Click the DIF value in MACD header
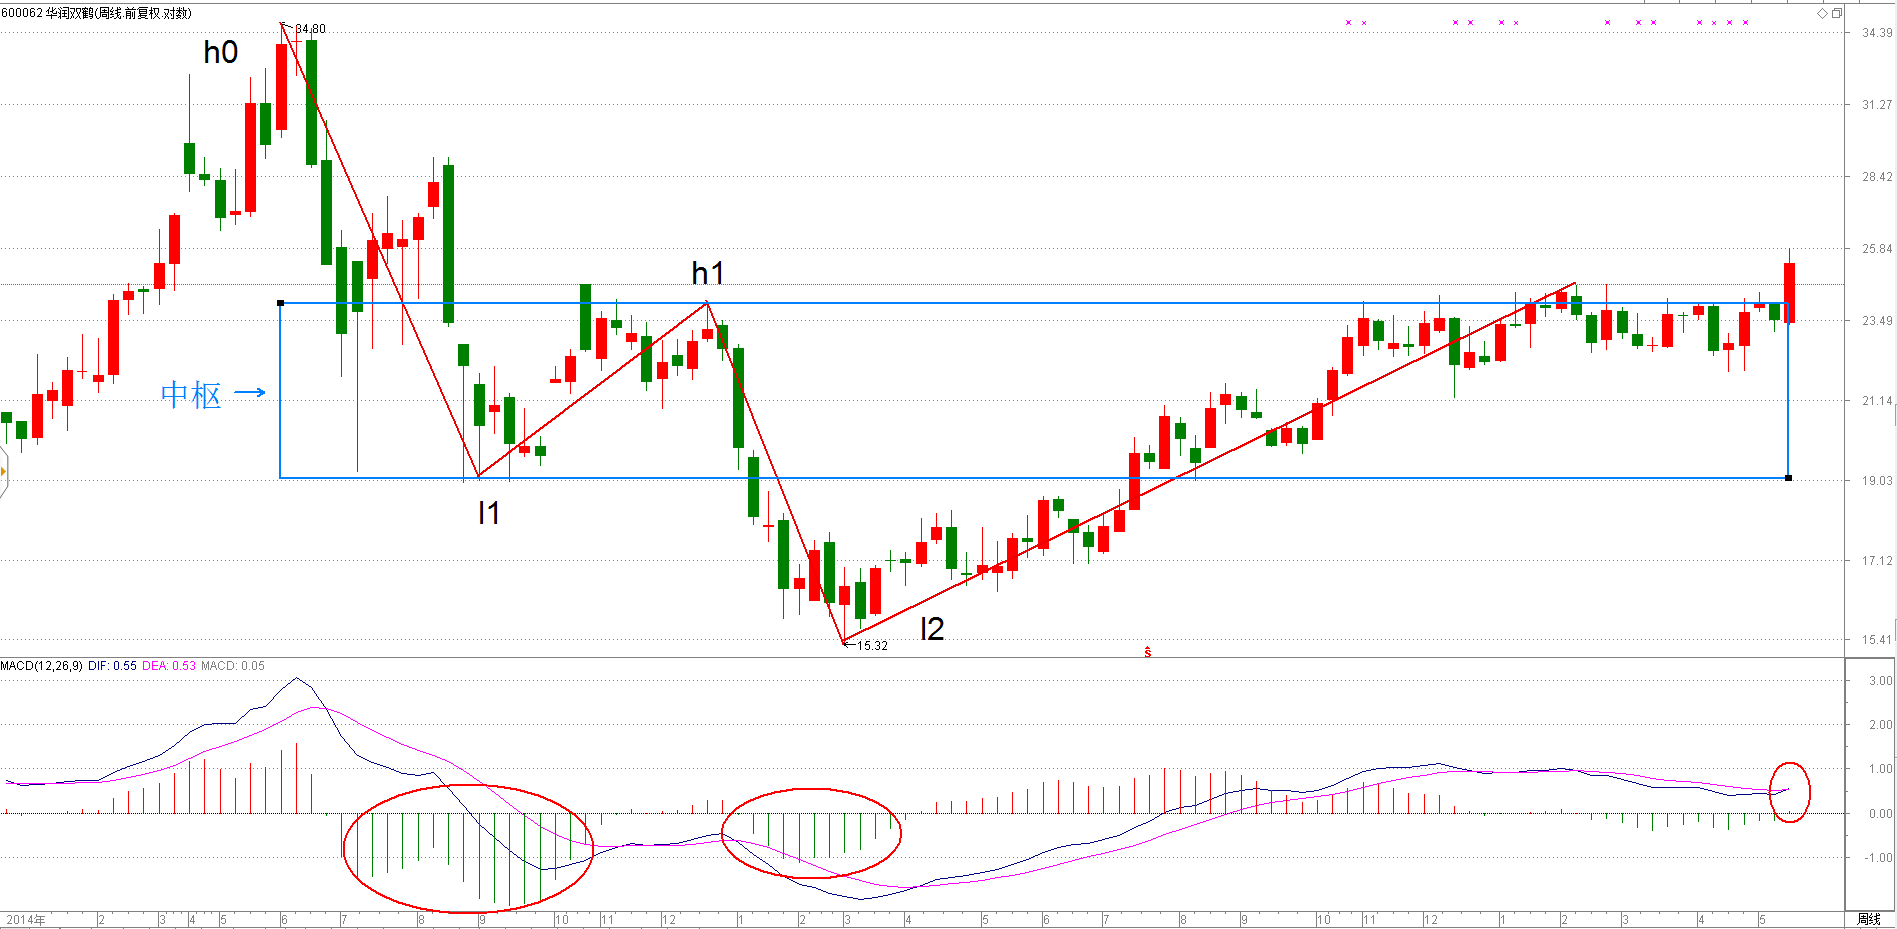1897x929 pixels. pyautogui.click(x=112, y=665)
